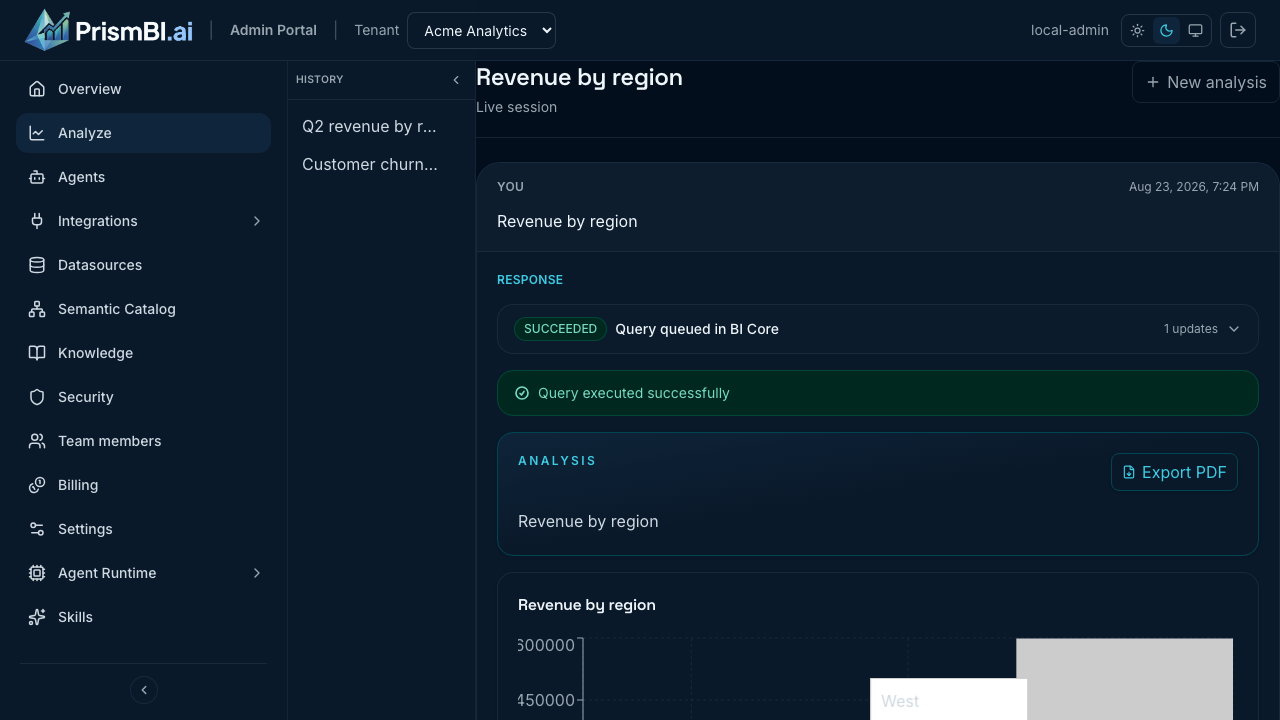
Task: Collapse the History panel
Action: (456, 79)
